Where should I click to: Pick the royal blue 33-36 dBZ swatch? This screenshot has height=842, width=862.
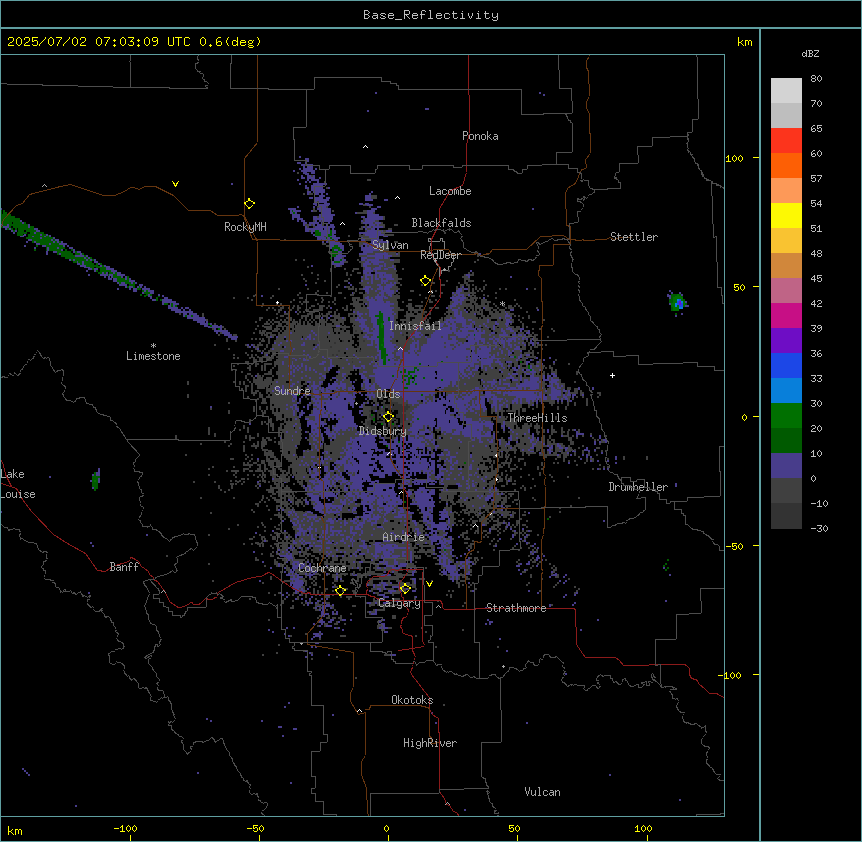click(786, 365)
